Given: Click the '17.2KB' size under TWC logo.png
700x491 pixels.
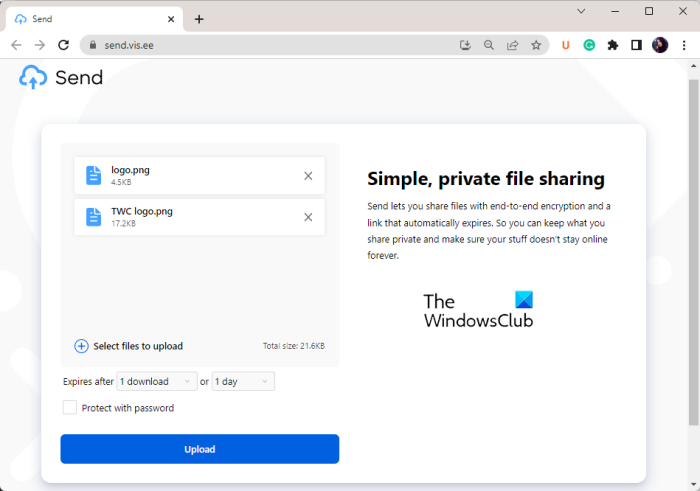Looking at the screenshot, I should point(123,223).
